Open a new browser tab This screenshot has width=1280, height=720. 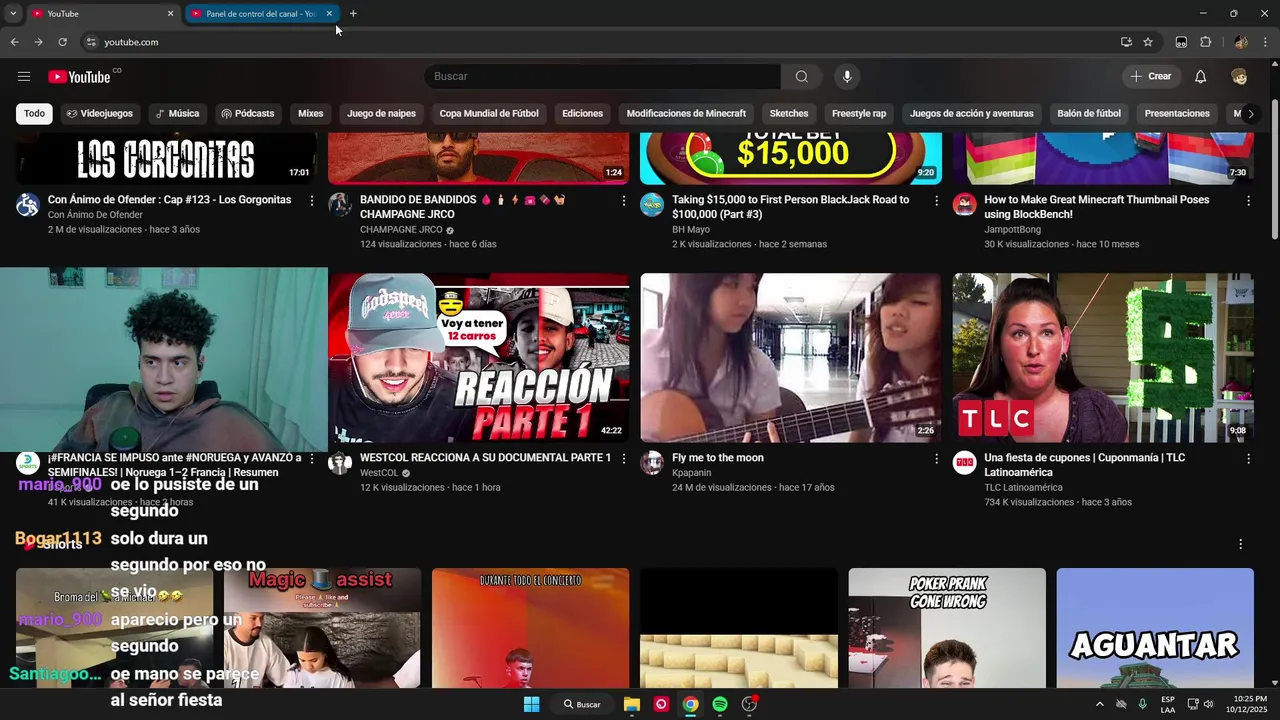point(353,14)
